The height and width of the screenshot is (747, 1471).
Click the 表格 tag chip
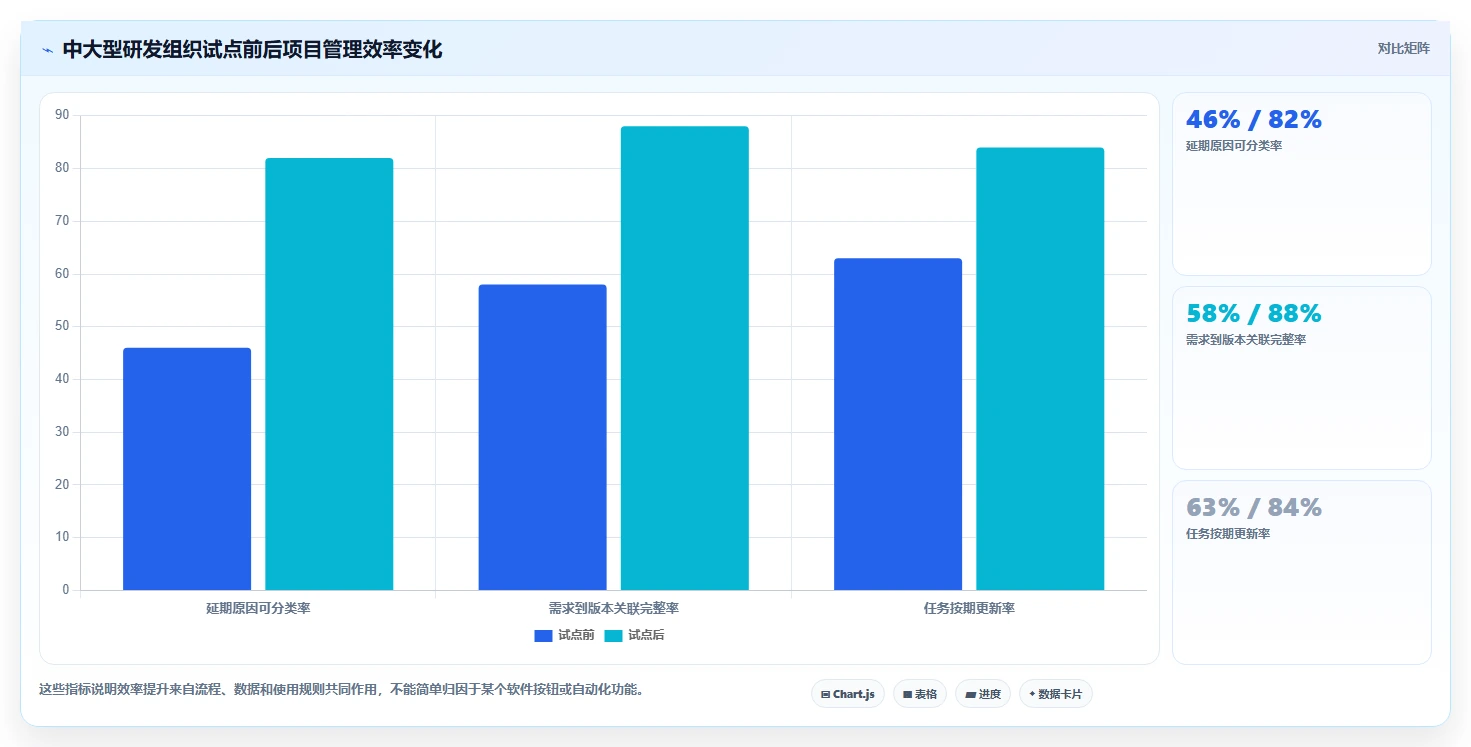coord(920,694)
